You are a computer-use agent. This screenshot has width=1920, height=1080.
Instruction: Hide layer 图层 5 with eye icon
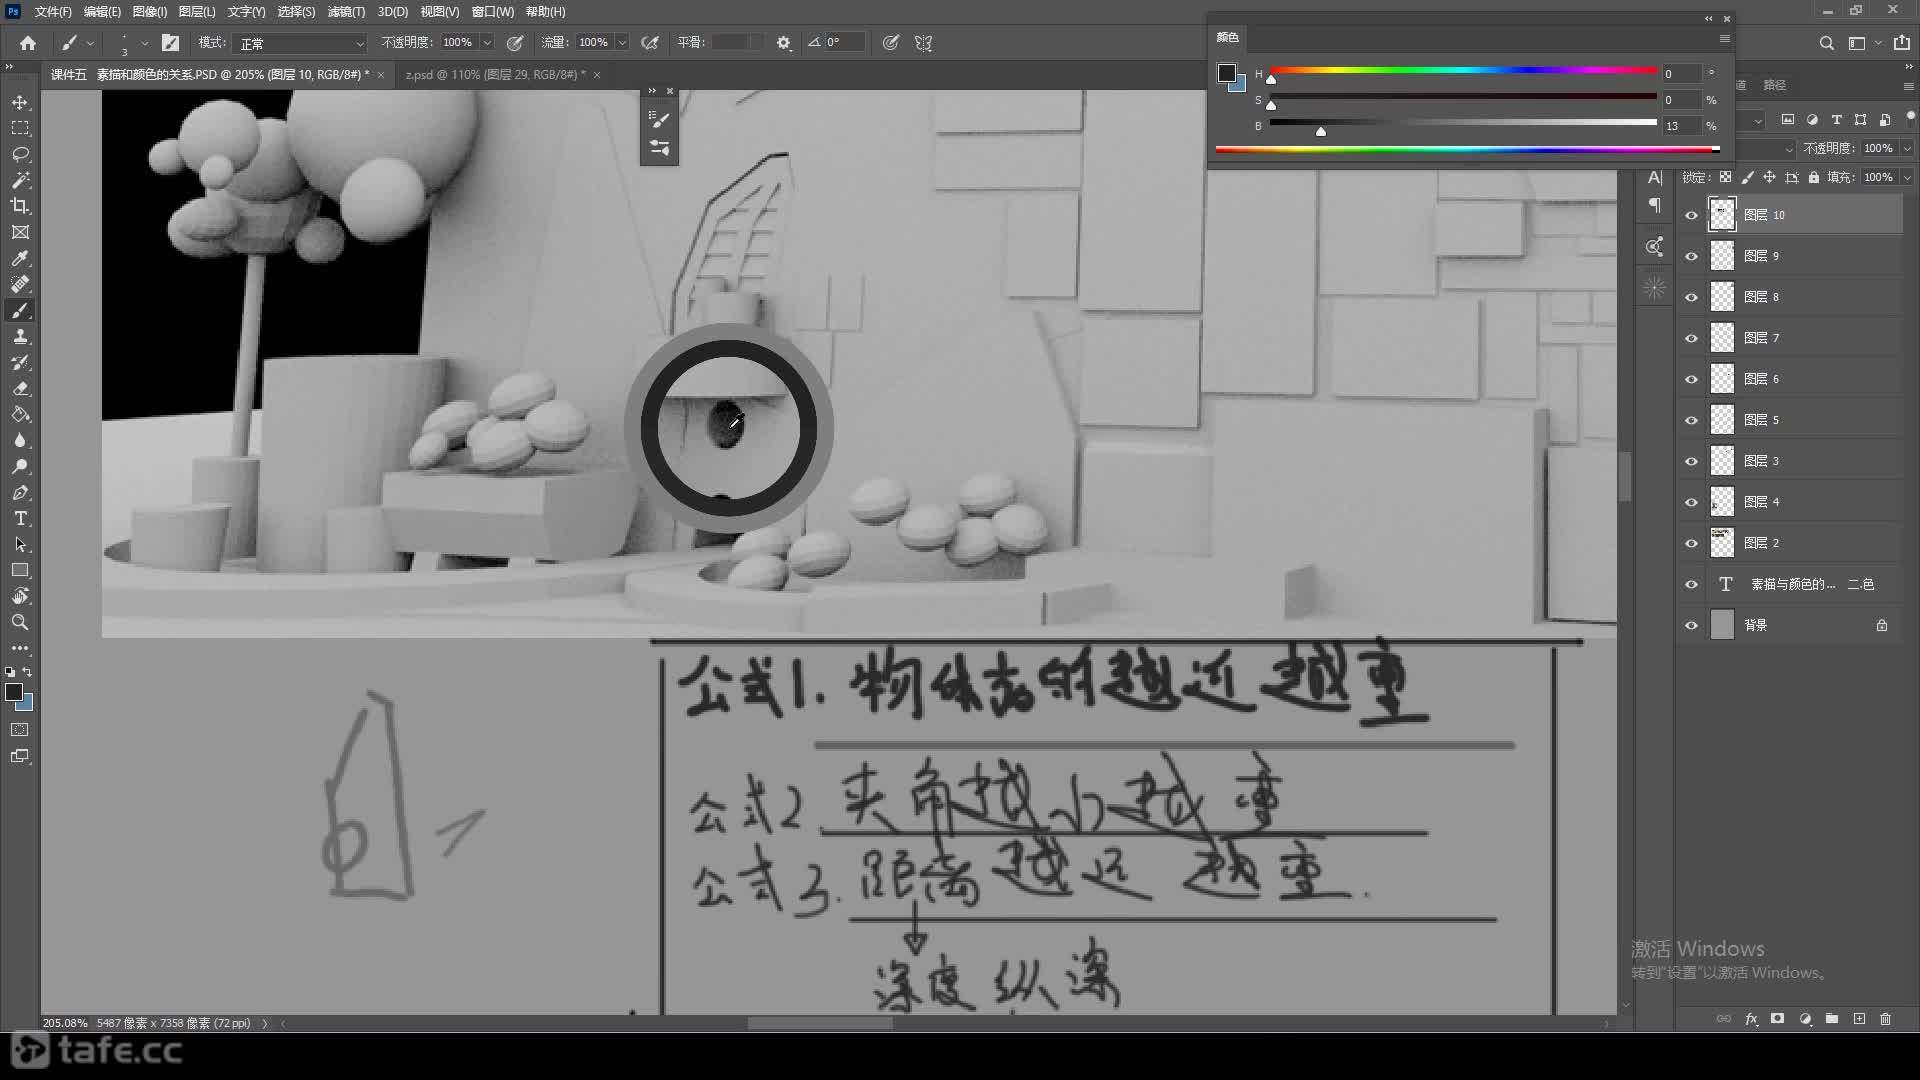pos(1691,420)
